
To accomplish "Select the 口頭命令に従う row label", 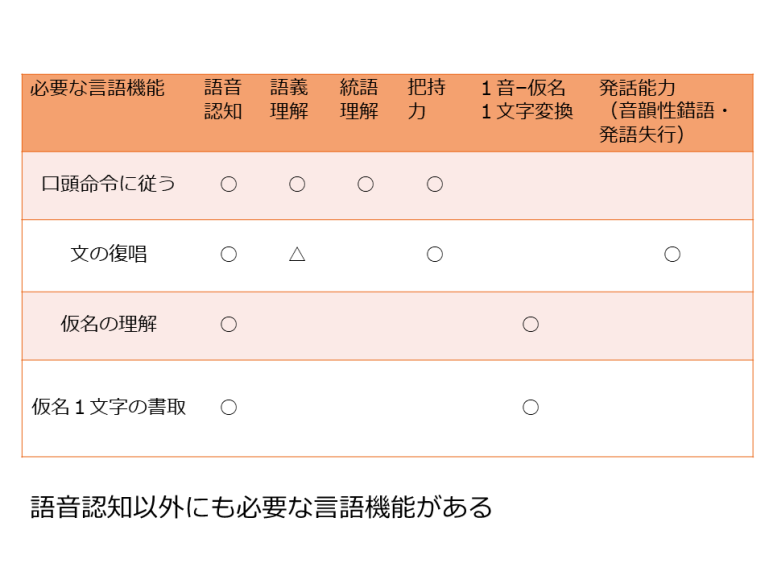I will pyautogui.click(x=108, y=184).
